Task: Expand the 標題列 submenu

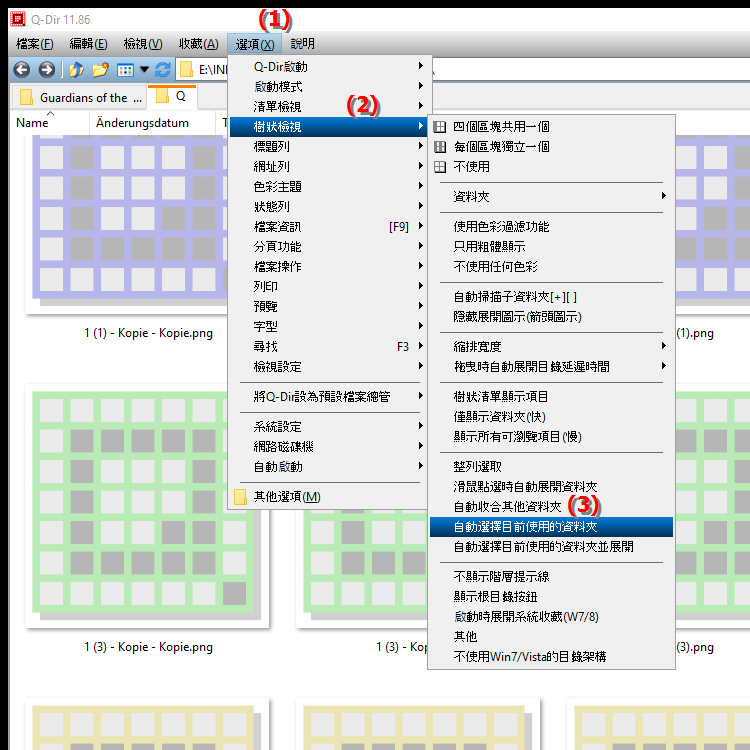Action: tap(329, 147)
